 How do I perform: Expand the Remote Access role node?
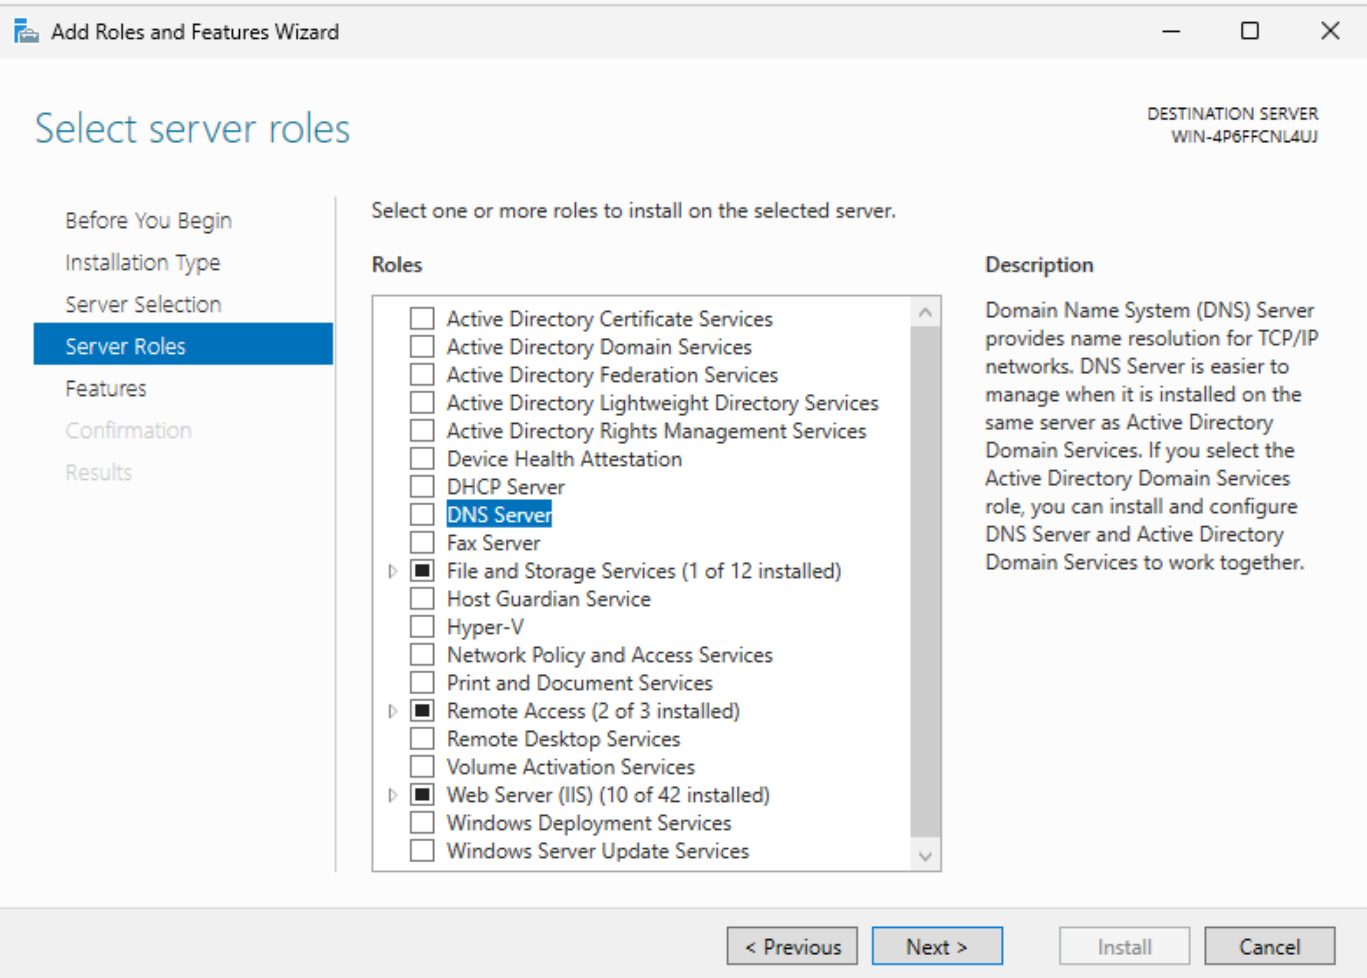[x=392, y=711]
